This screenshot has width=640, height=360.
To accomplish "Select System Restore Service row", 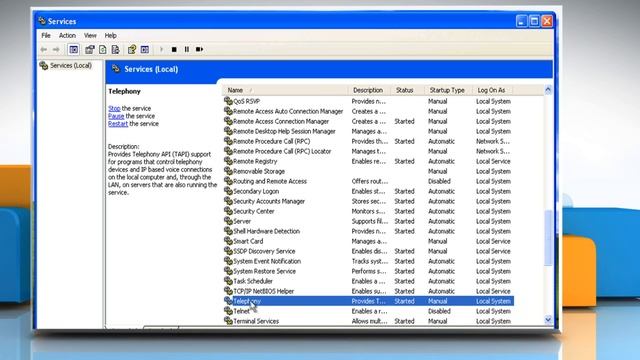I will tap(368, 271).
